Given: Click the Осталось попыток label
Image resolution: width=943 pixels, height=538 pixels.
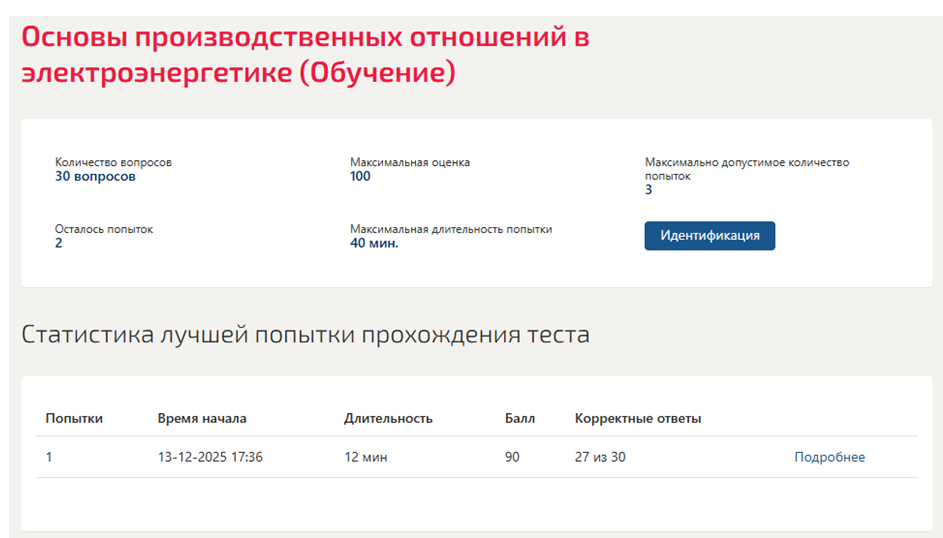Looking at the screenshot, I should click(x=104, y=229).
